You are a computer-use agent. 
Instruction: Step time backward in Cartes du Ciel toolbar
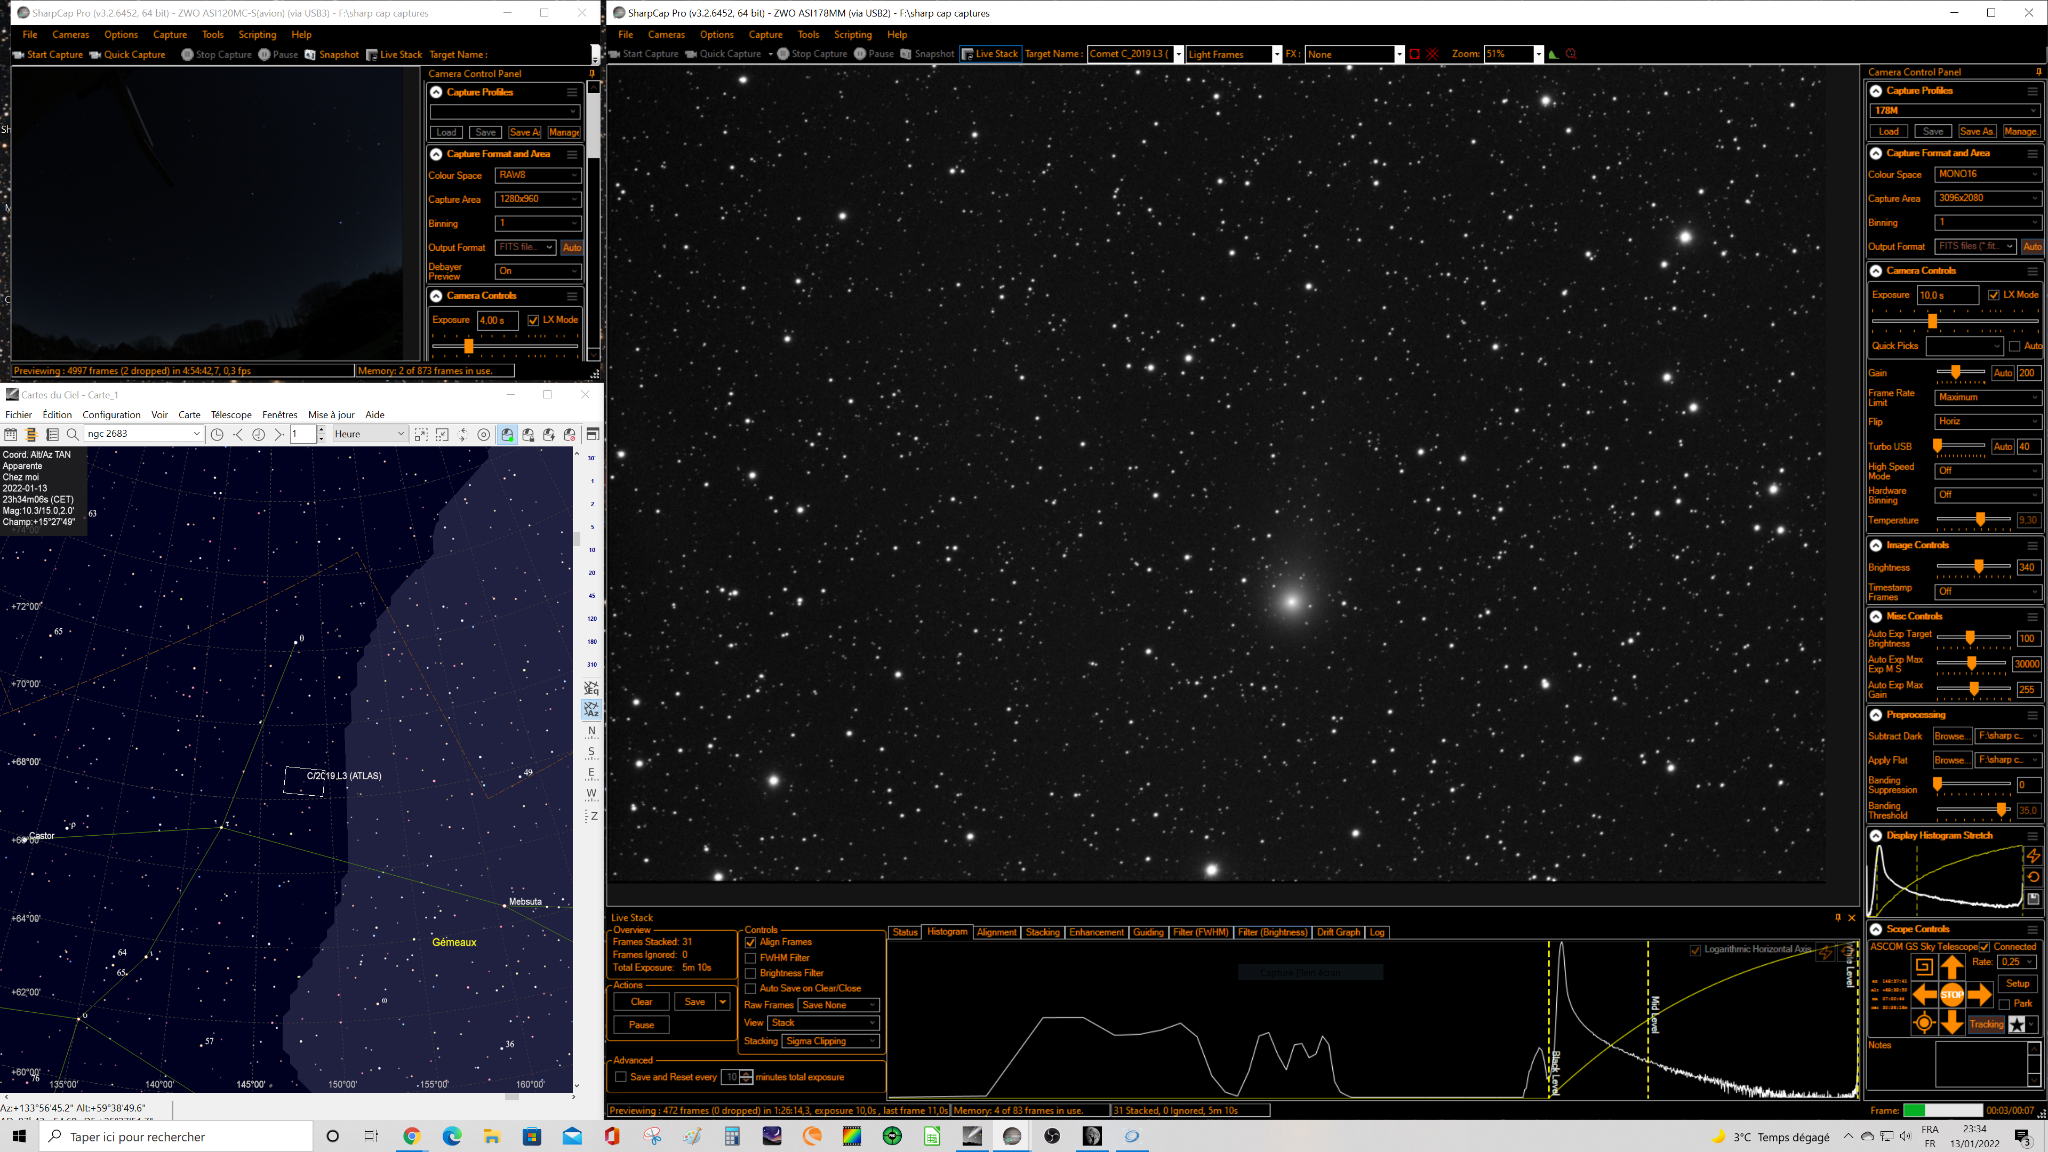pos(238,434)
